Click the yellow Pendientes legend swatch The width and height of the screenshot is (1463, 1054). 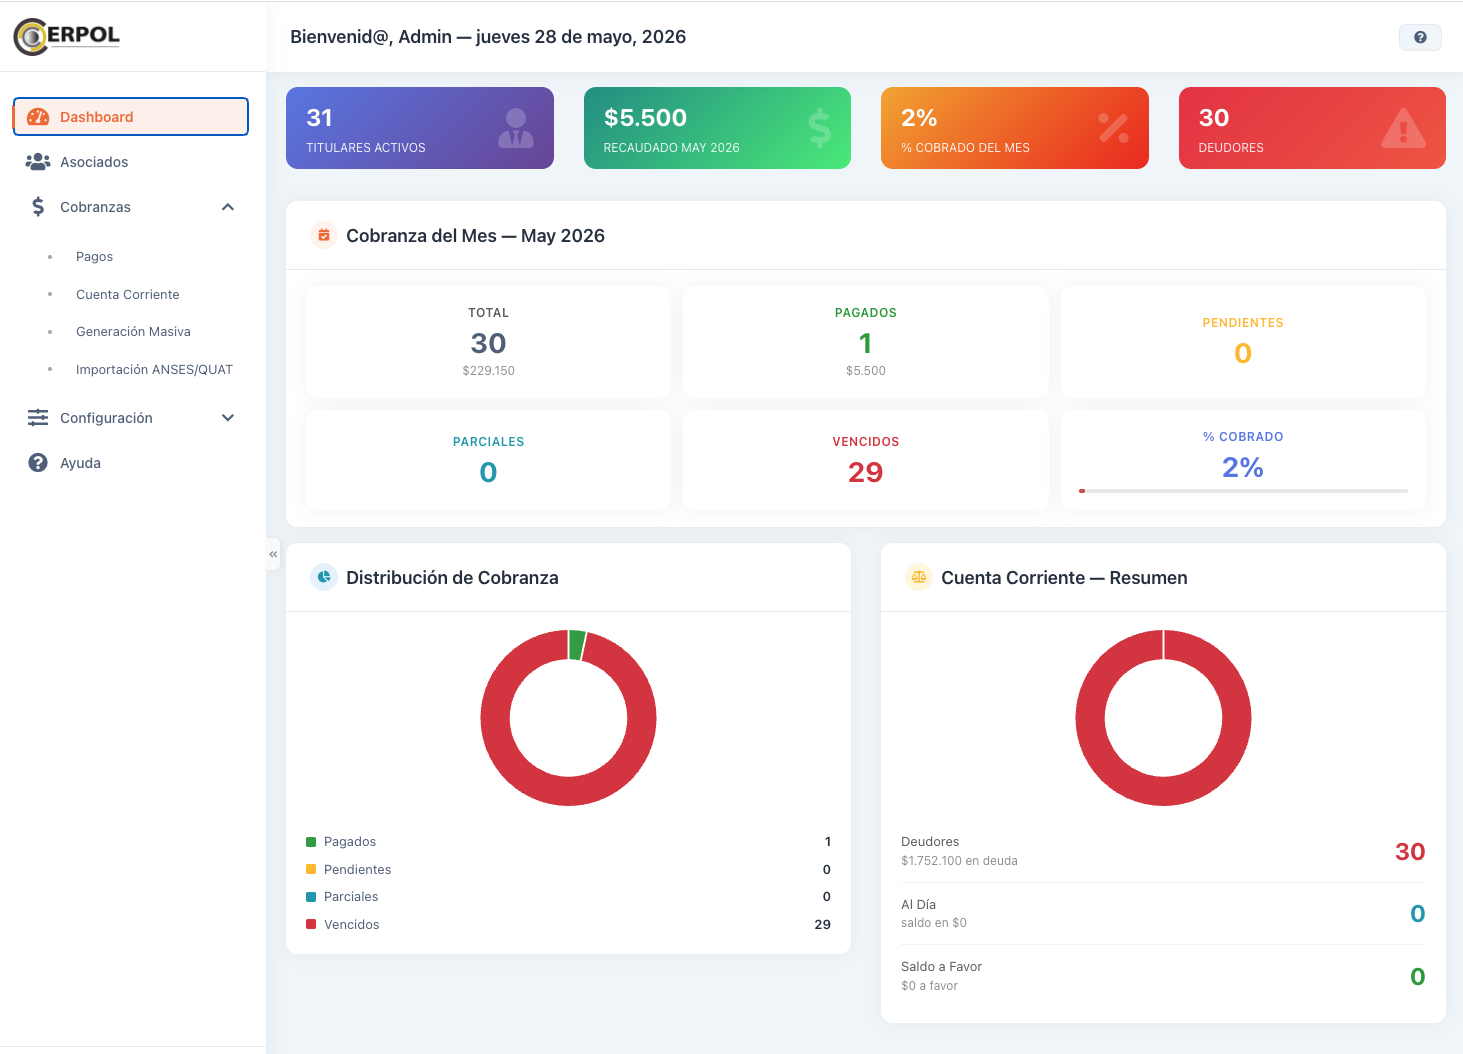pyautogui.click(x=311, y=869)
